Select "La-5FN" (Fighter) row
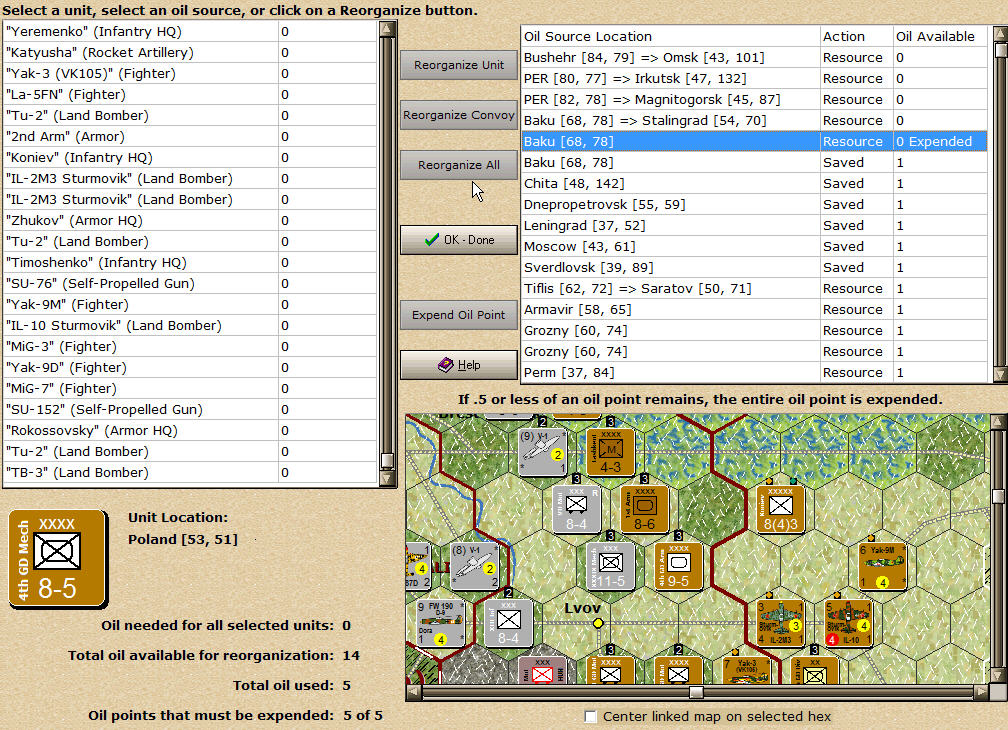1008x730 pixels. 190,94
